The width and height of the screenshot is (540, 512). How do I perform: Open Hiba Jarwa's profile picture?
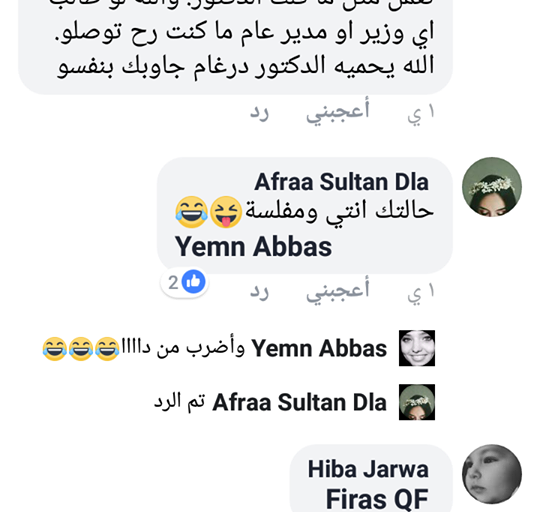492,474
